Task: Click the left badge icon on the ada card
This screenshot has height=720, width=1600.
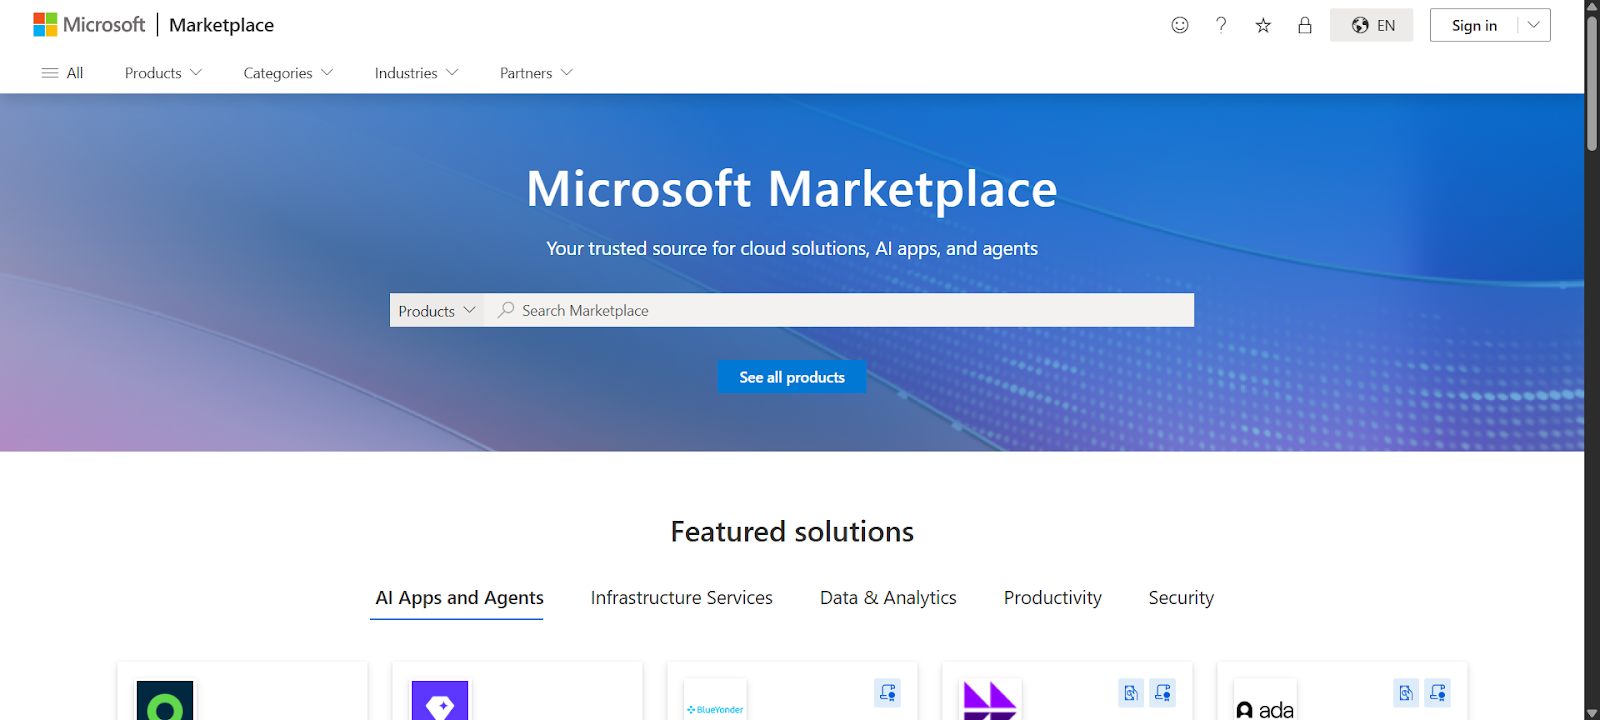Action: pyautogui.click(x=1406, y=693)
